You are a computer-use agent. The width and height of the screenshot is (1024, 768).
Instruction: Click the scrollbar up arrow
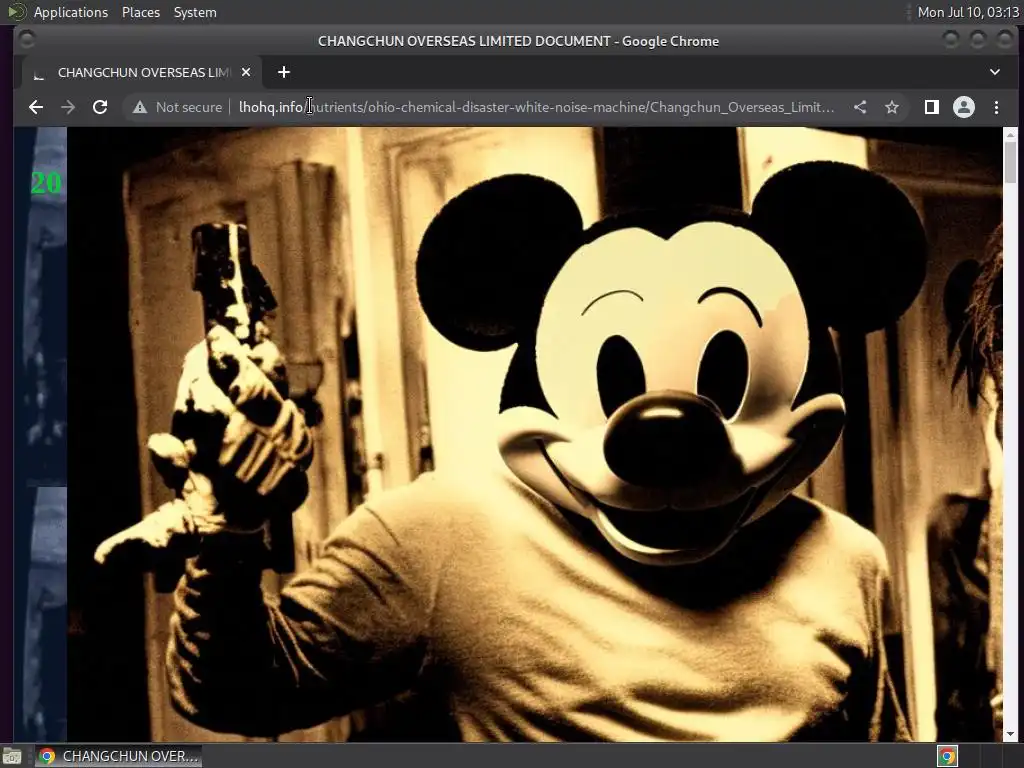point(1010,135)
